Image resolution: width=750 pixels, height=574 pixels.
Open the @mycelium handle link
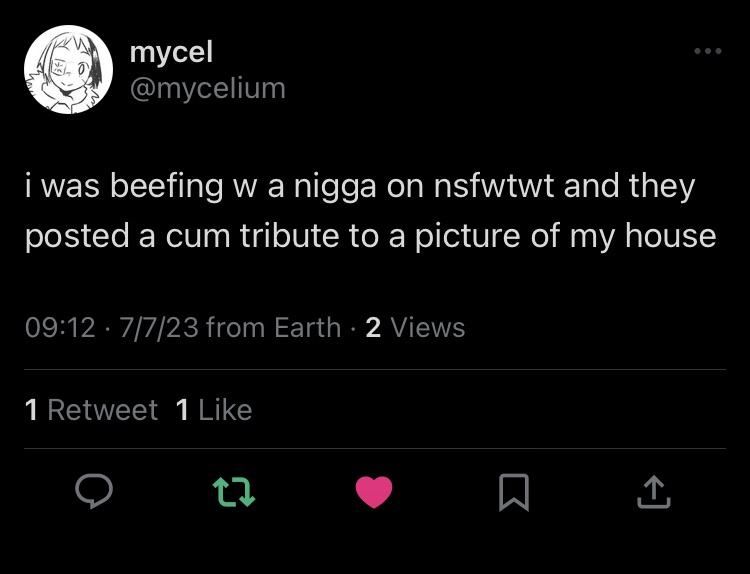click(x=208, y=88)
